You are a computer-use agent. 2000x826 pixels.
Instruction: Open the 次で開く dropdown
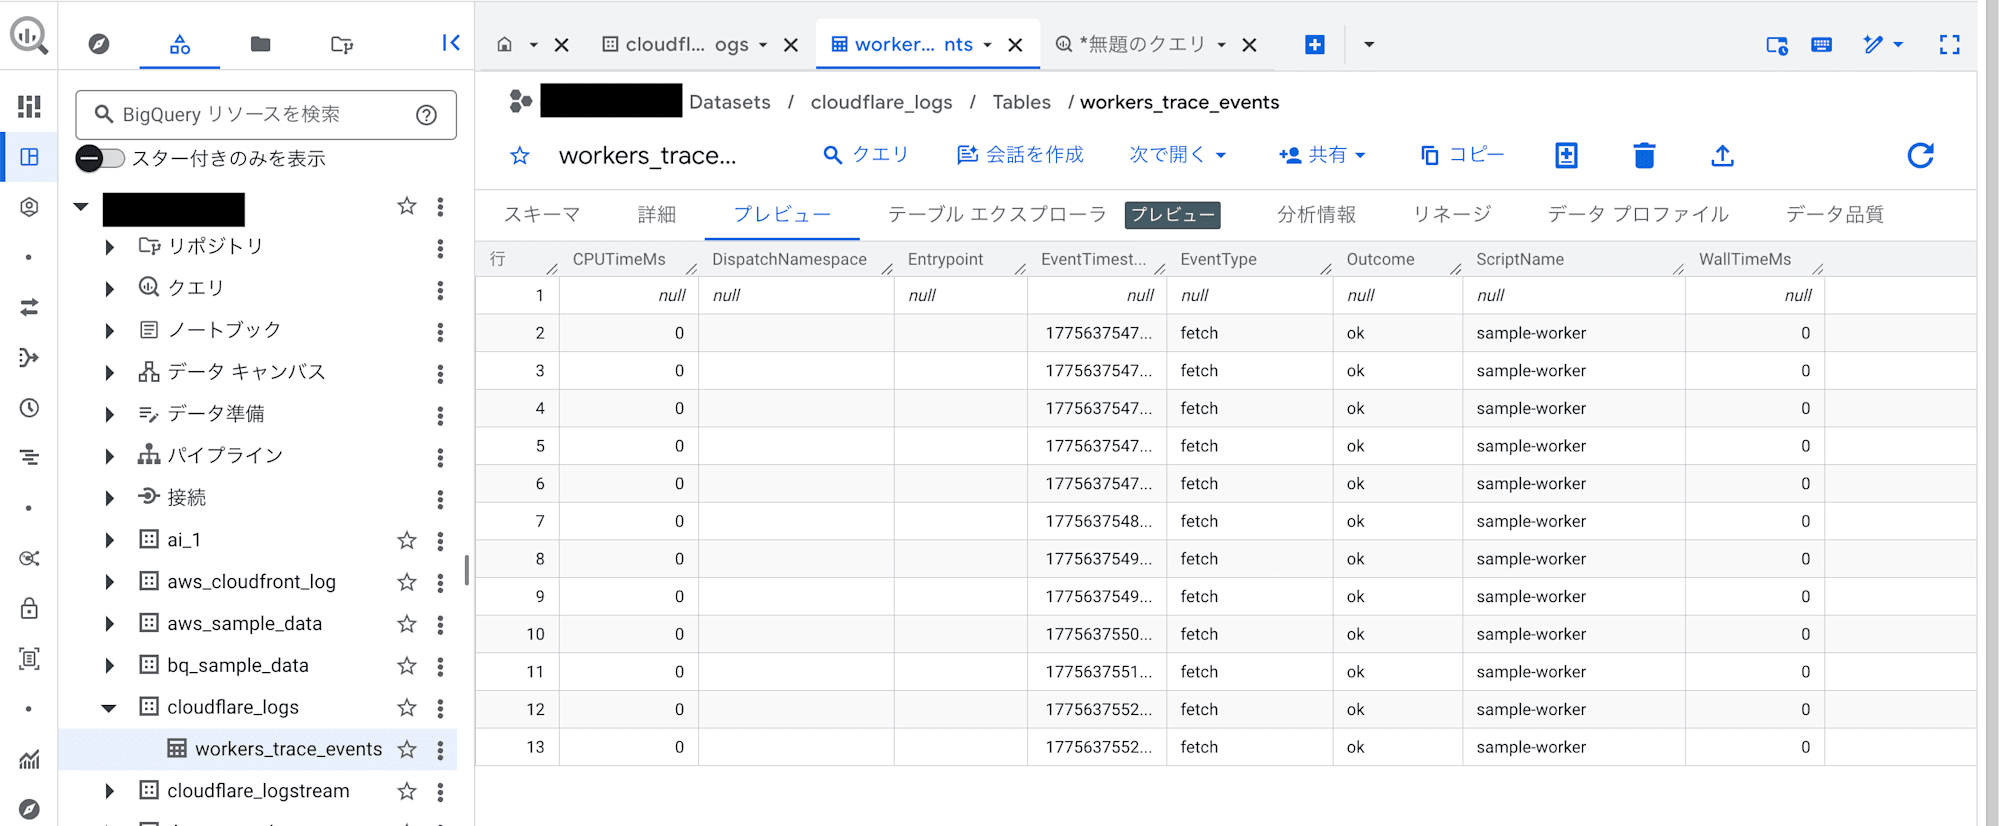tap(1177, 155)
